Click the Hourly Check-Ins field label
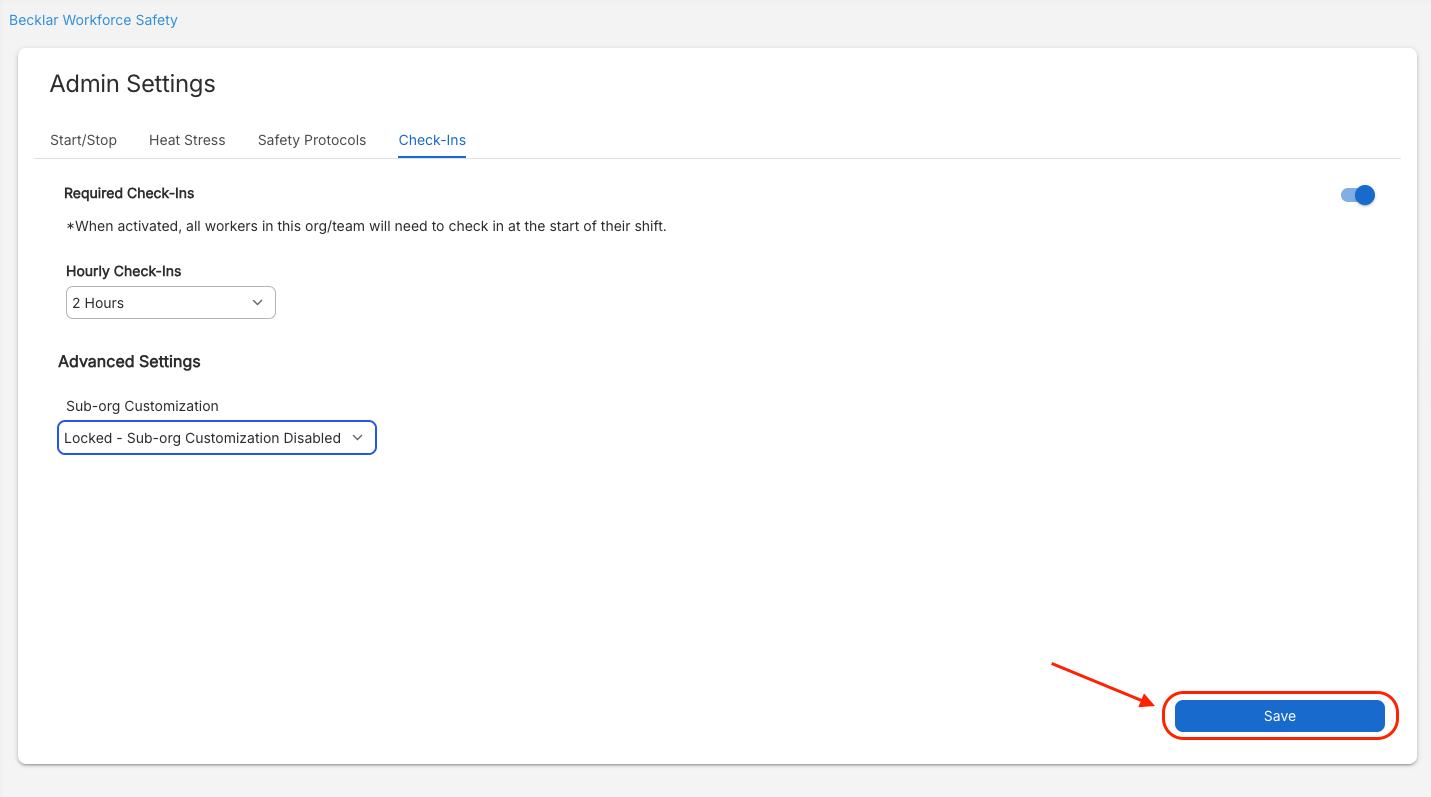The height and width of the screenshot is (797, 1431). tap(124, 271)
